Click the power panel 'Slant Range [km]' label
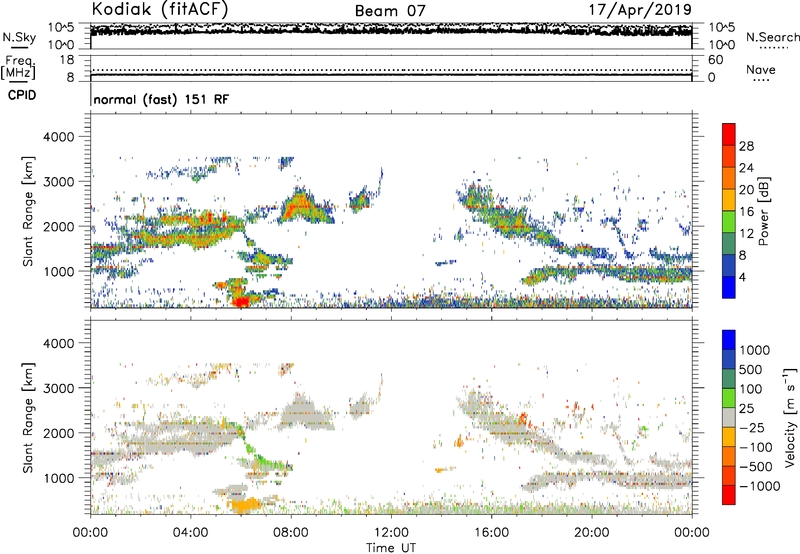Screen dimensions: 800x554 click(28, 211)
